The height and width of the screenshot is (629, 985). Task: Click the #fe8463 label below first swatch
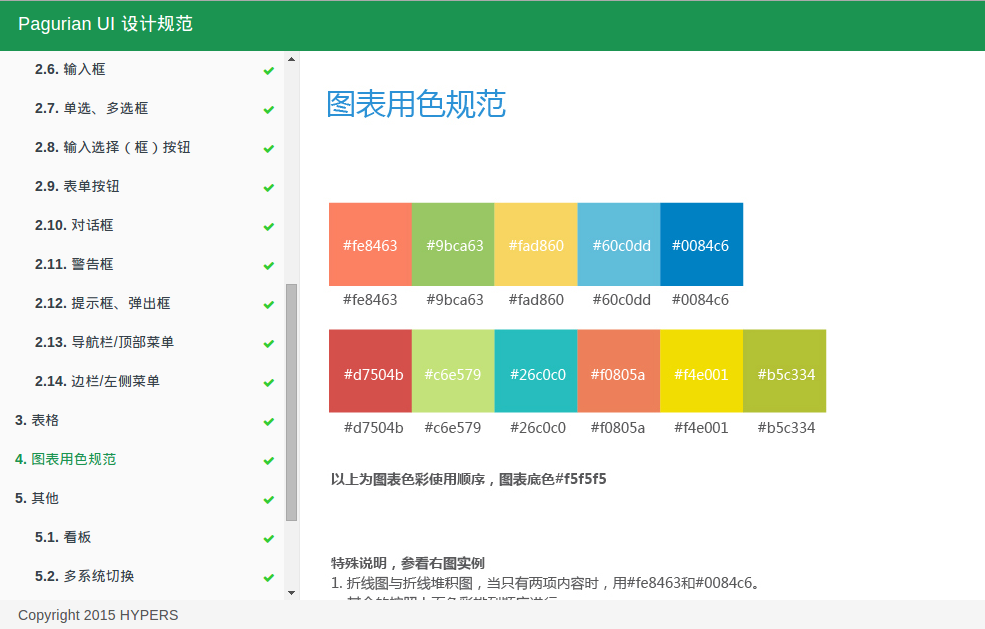tap(370, 300)
